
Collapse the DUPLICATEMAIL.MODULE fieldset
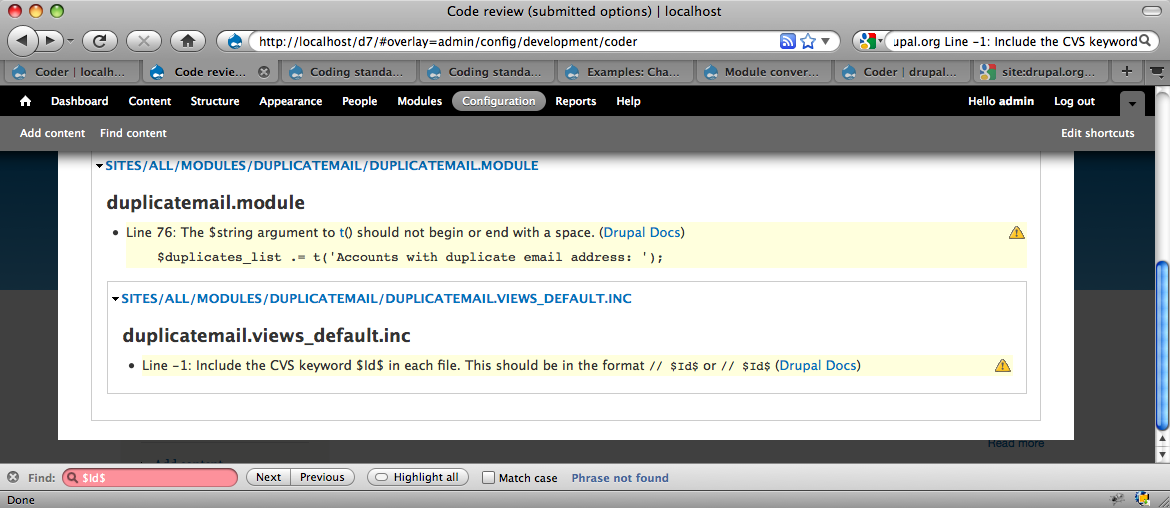322,166
